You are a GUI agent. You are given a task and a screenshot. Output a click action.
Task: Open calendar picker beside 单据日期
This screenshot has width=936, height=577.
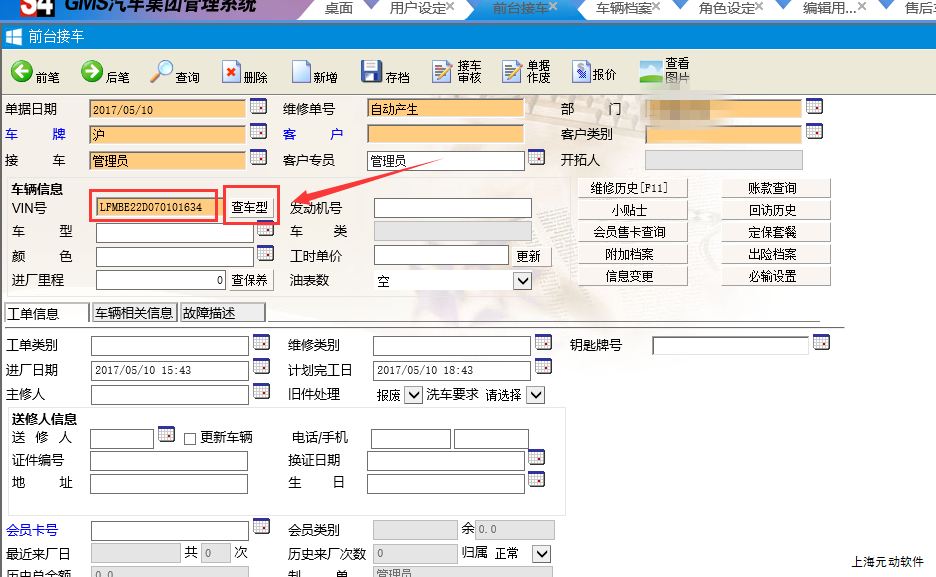(x=258, y=107)
